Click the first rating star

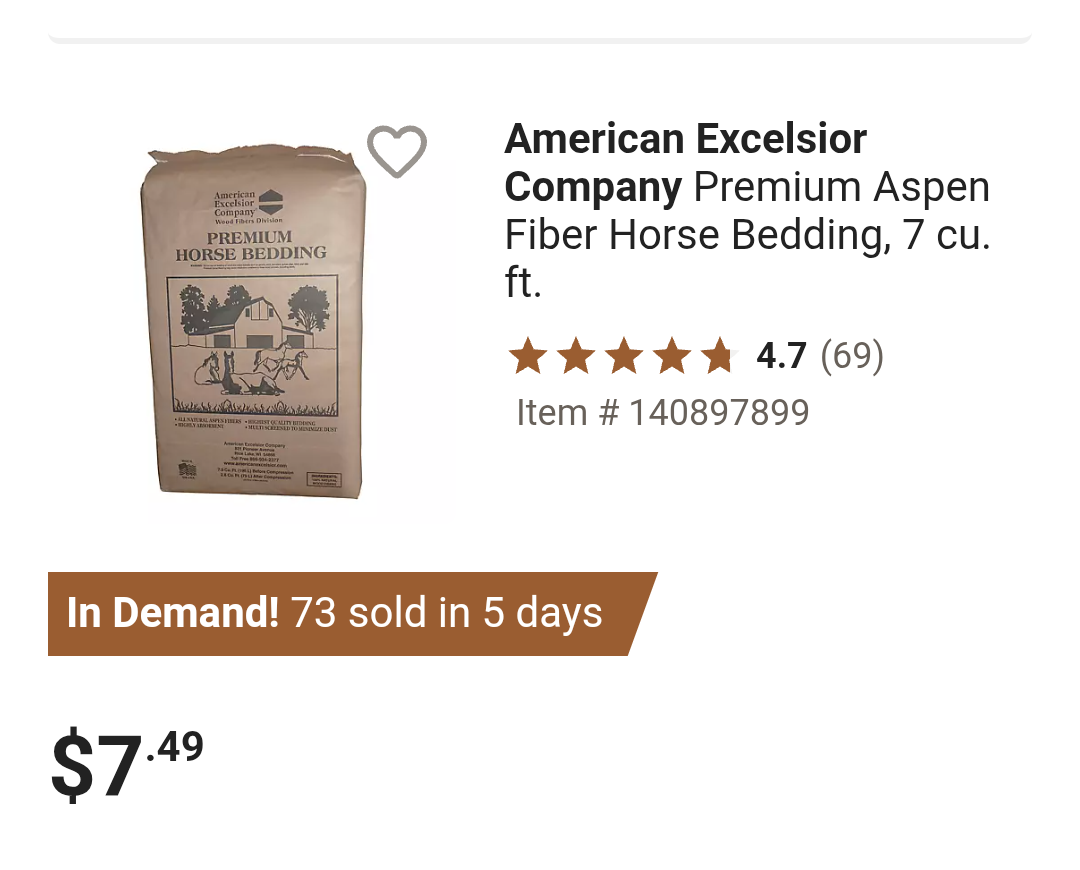pos(528,355)
